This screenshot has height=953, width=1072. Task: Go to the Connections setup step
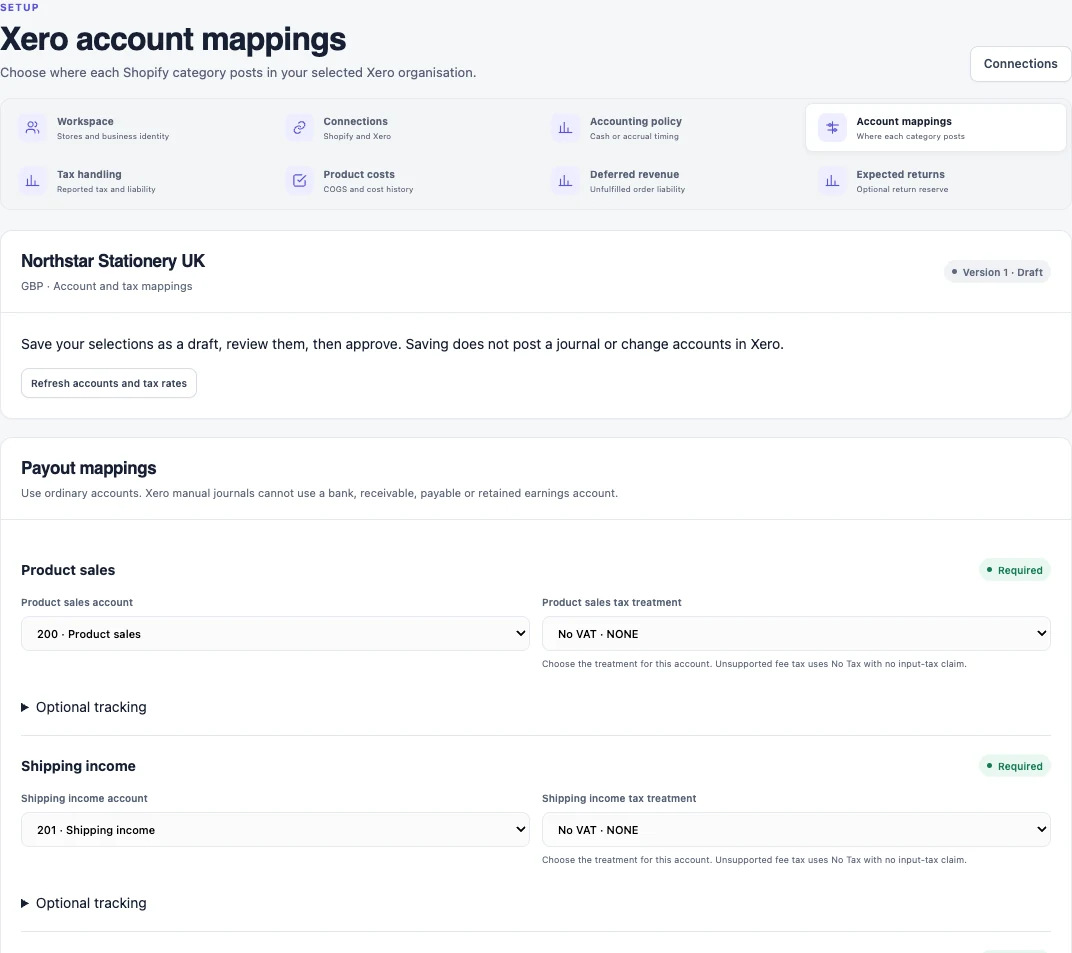403,128
